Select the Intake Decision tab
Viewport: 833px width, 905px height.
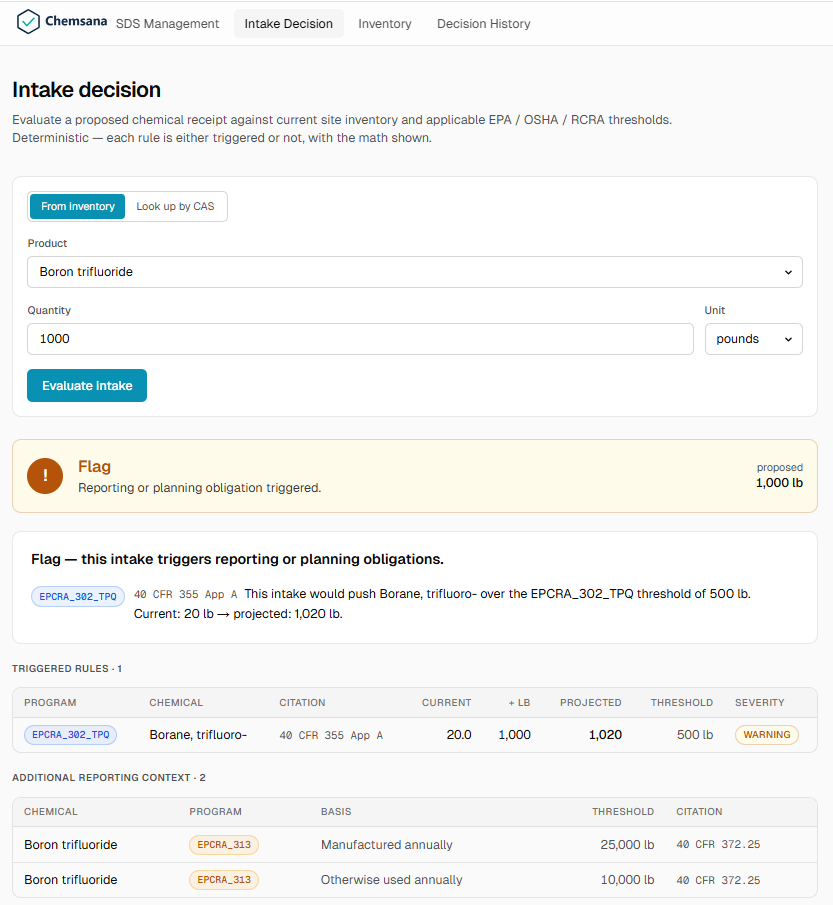point(289,24)
